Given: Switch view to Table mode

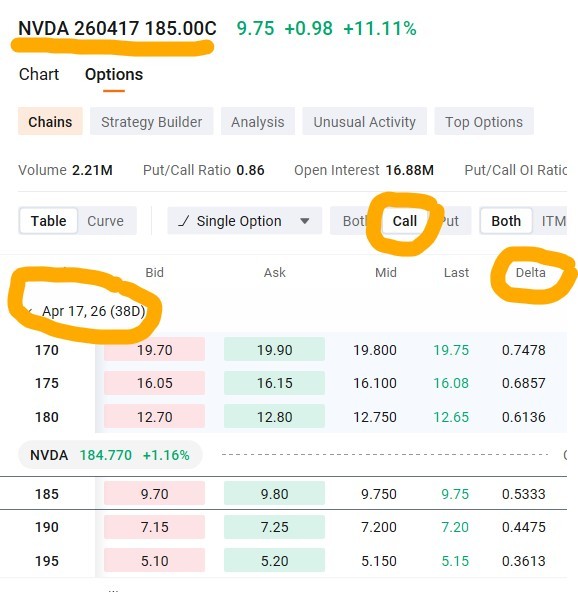Looking at the screenshot, I should coord(48,221).
